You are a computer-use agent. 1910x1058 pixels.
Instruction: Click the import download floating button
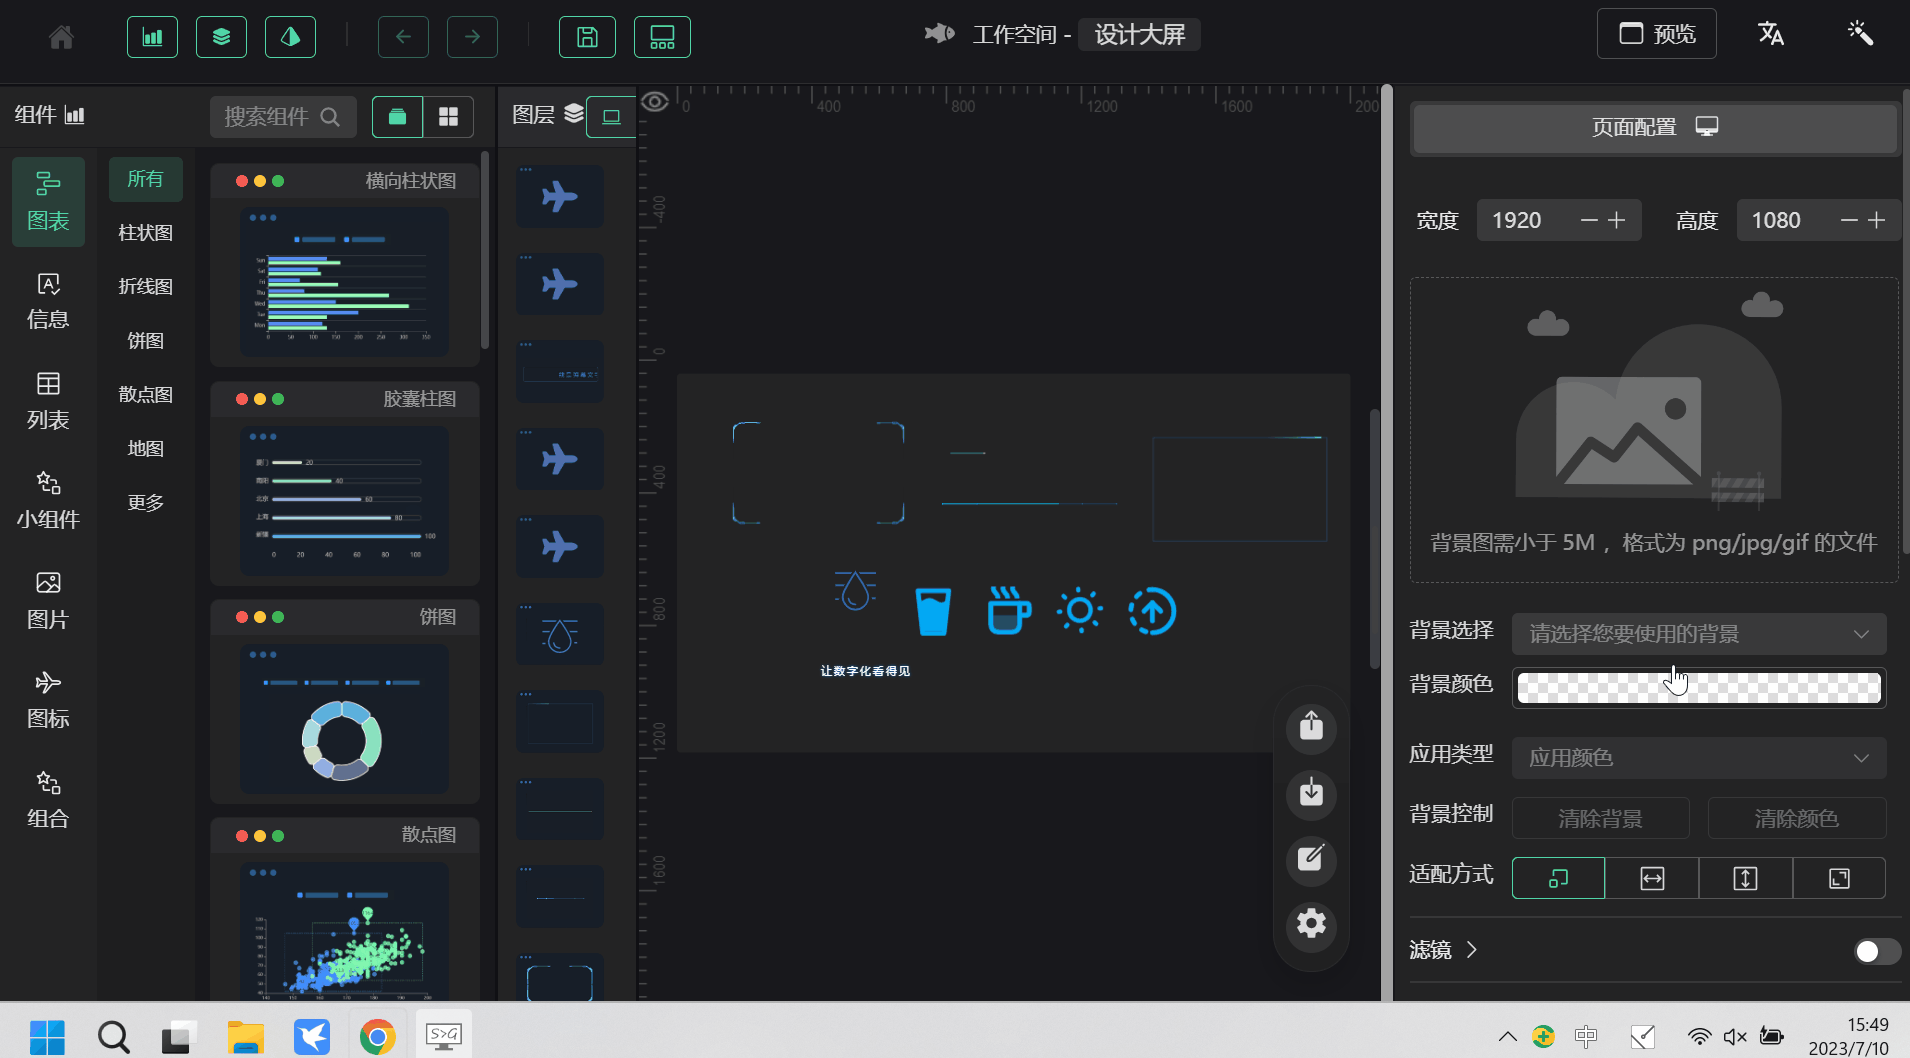pyautogui.click(x=1311, y=794)
